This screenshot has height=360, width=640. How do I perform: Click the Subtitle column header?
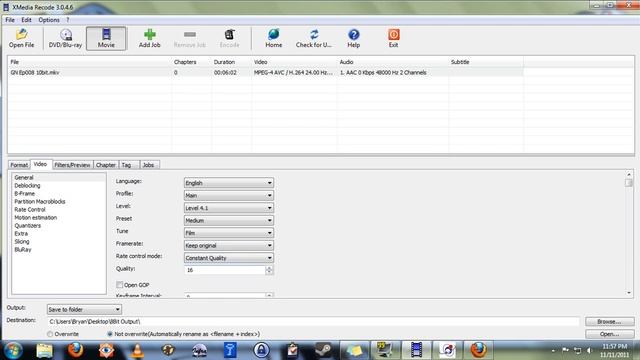pos(486,62)
